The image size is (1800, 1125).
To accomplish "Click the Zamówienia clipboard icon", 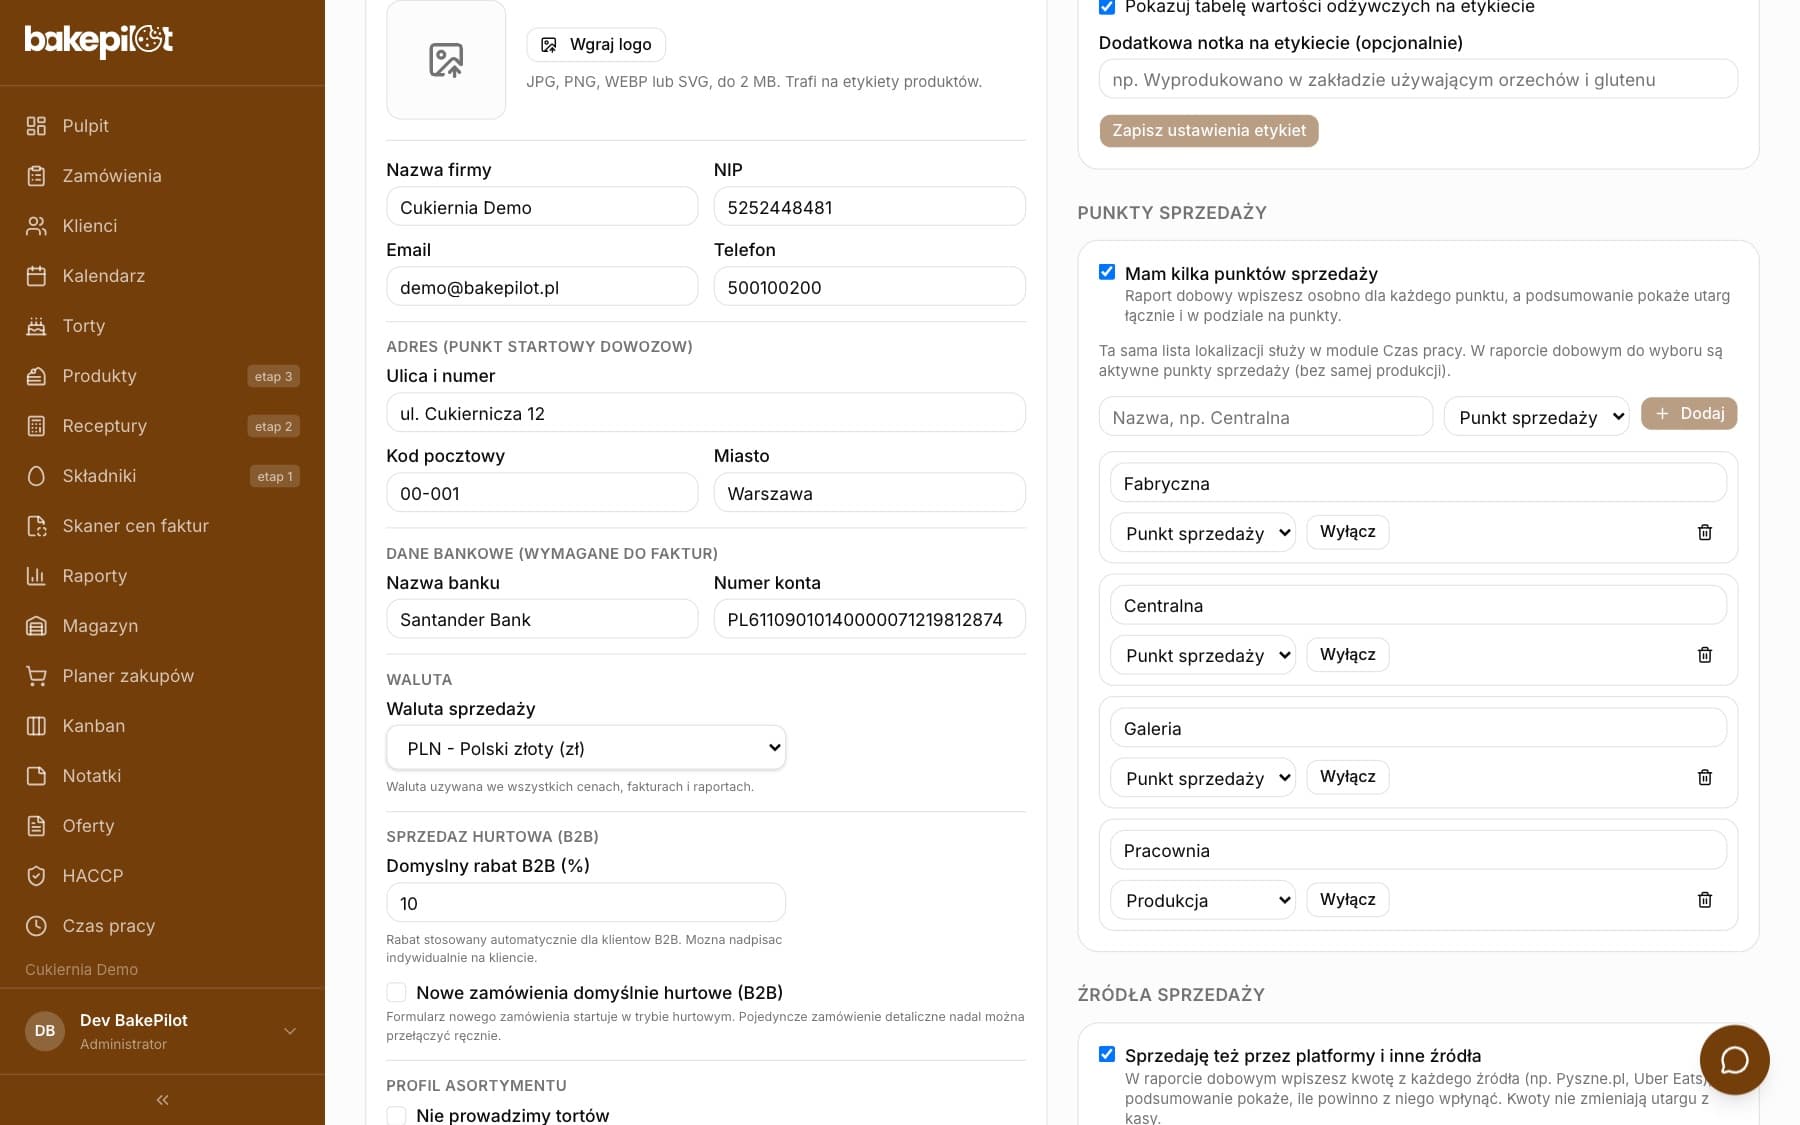I will click(36, 176).
